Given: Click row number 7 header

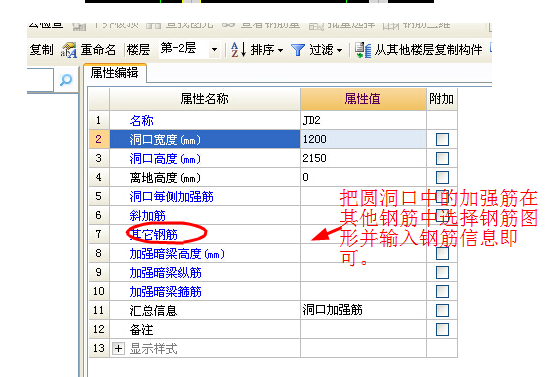Looking at the screenshot, I should pos(99,234).
